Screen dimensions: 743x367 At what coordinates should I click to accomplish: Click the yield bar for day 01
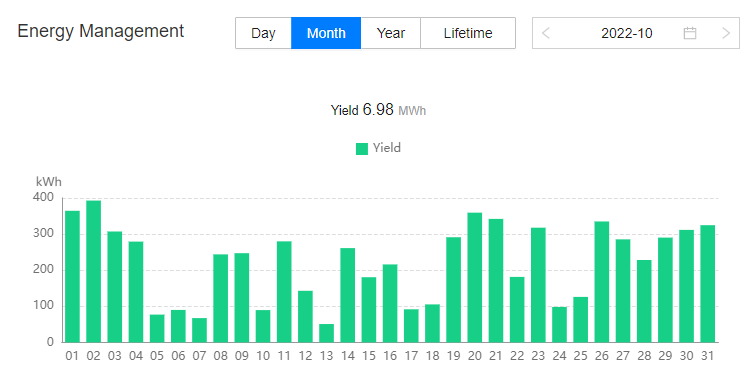[72, 277]
